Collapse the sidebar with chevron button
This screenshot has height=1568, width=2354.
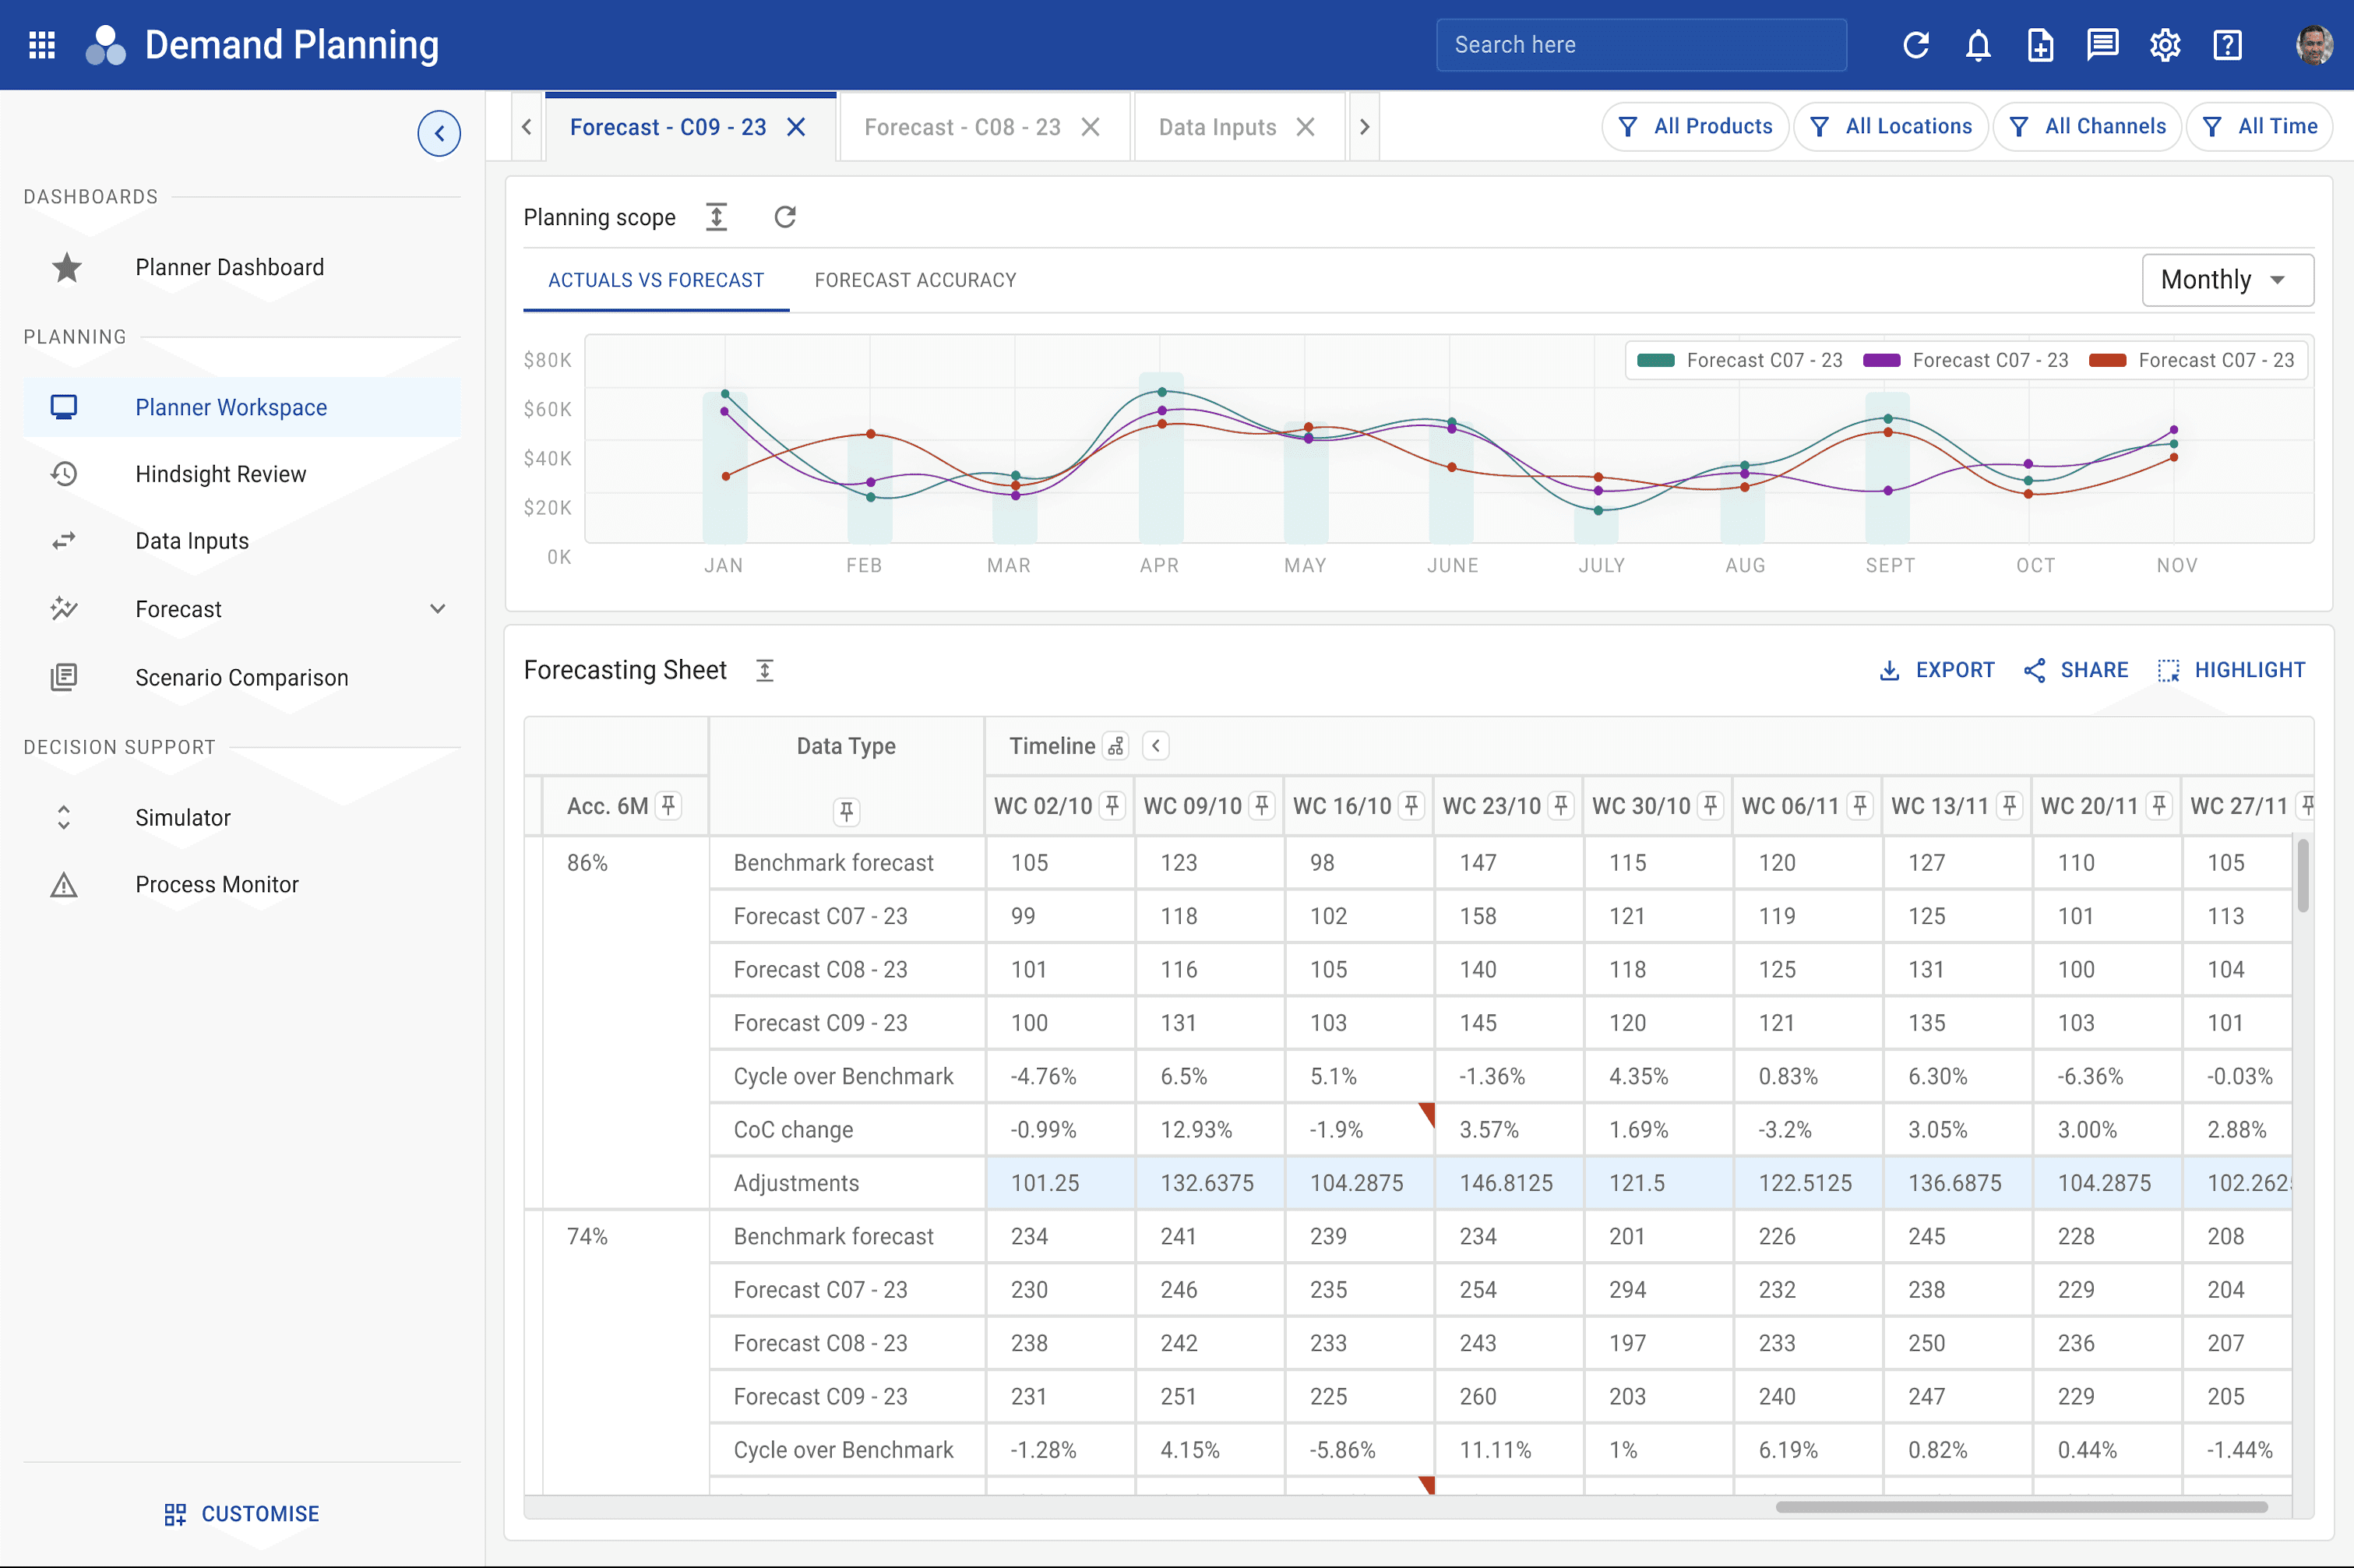click(439, 133)
